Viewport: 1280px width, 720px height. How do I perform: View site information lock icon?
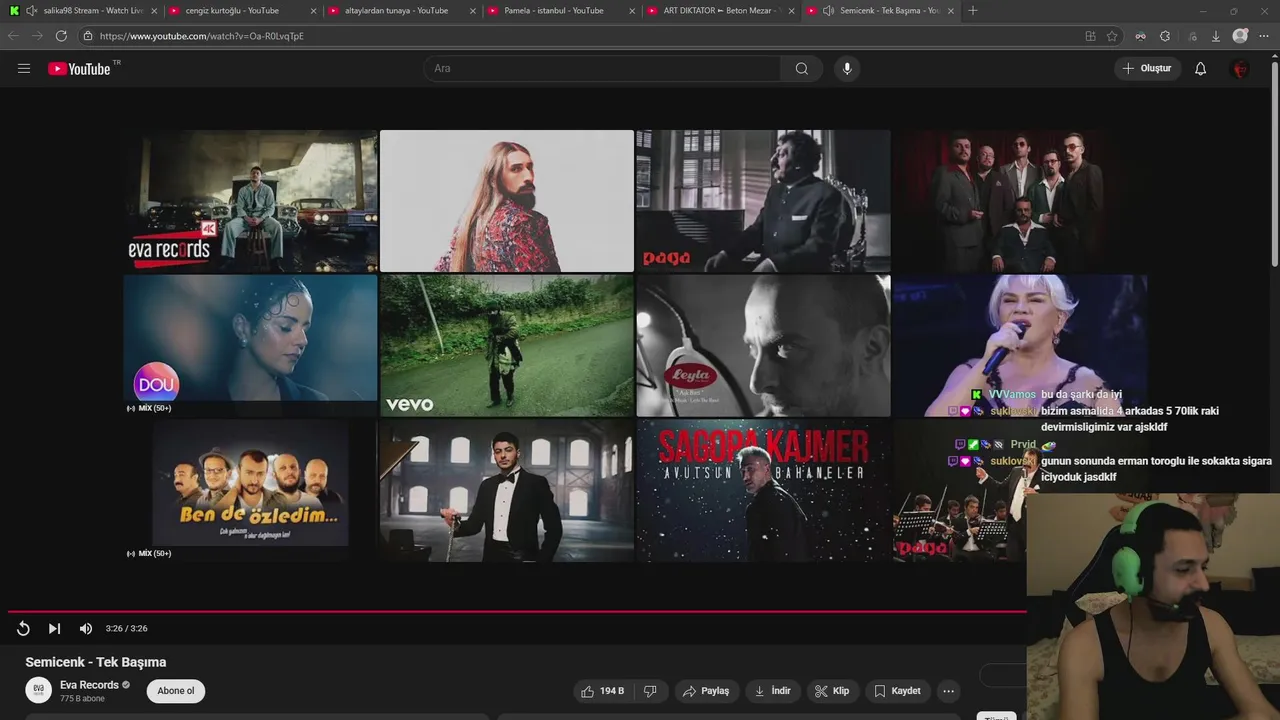[88, 36]
